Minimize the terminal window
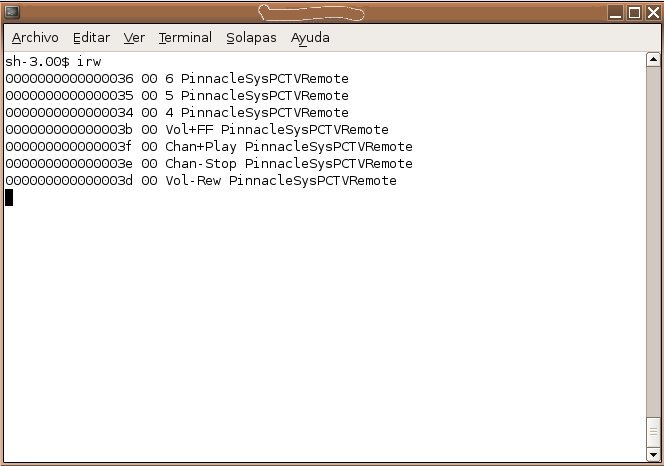This screenshot has width=664, height=466. tap(615, 13)
